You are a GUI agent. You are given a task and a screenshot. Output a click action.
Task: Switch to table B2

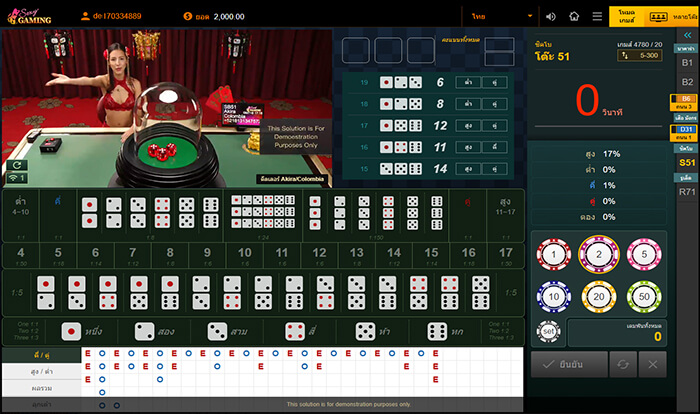coord(688,82)
